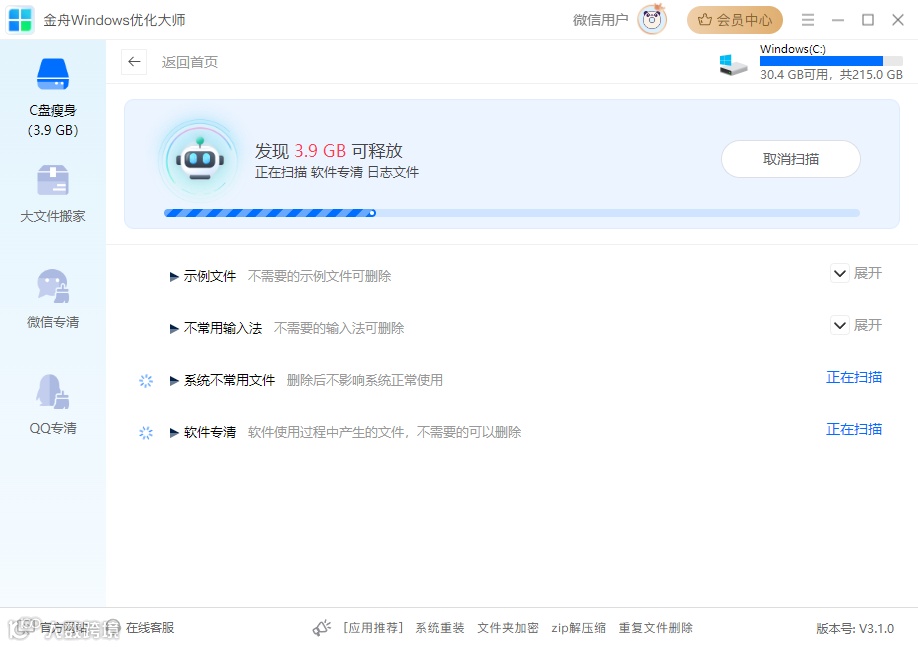Minimize the application window
The height and width of the screenshot is (647, 918).
coord(838,20)
